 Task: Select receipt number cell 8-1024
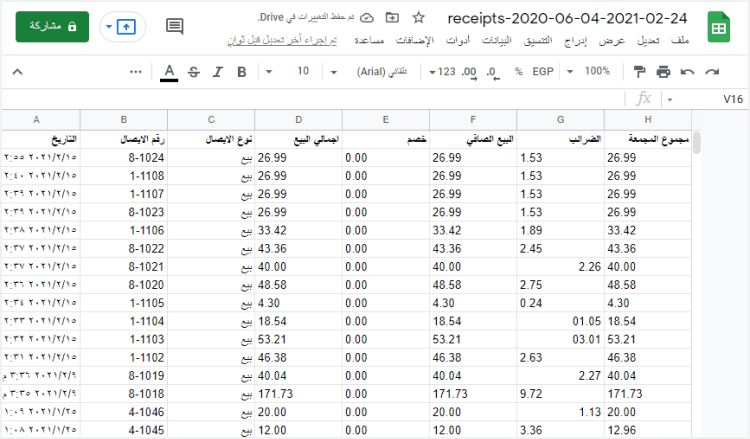click(x=124, y=157)
